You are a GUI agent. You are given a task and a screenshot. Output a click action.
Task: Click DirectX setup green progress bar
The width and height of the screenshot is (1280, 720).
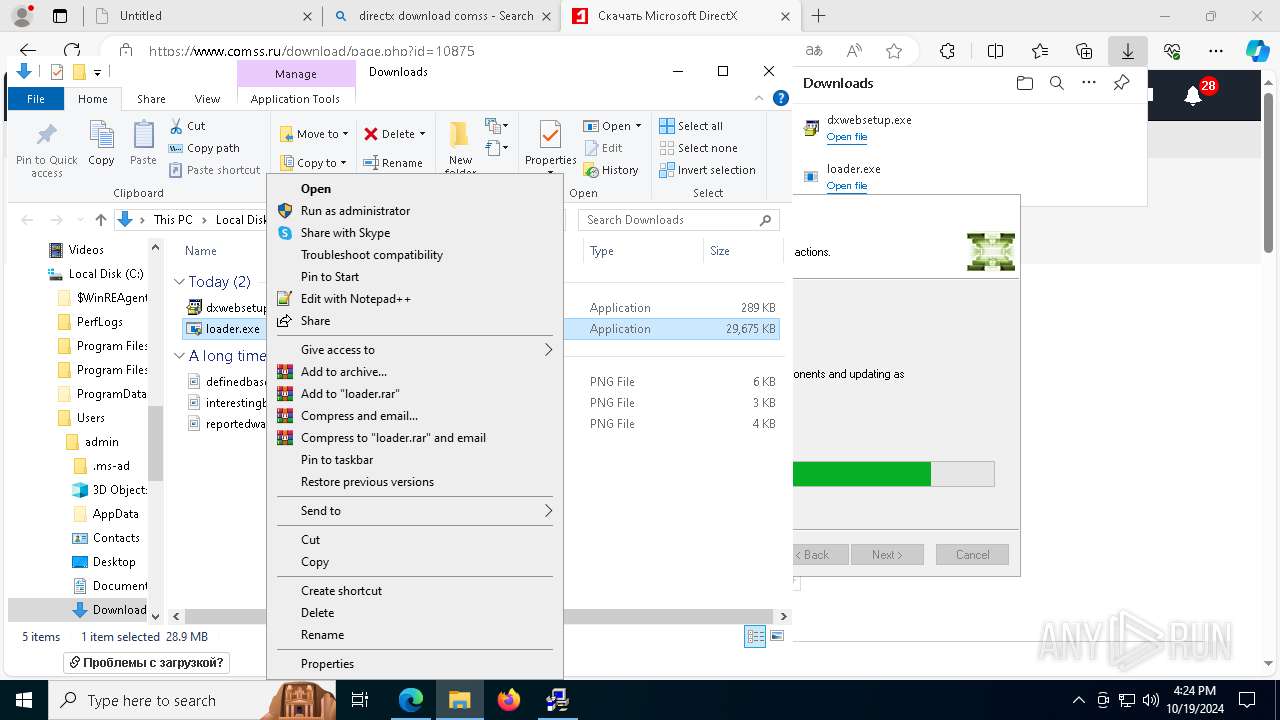pos(861,474)
